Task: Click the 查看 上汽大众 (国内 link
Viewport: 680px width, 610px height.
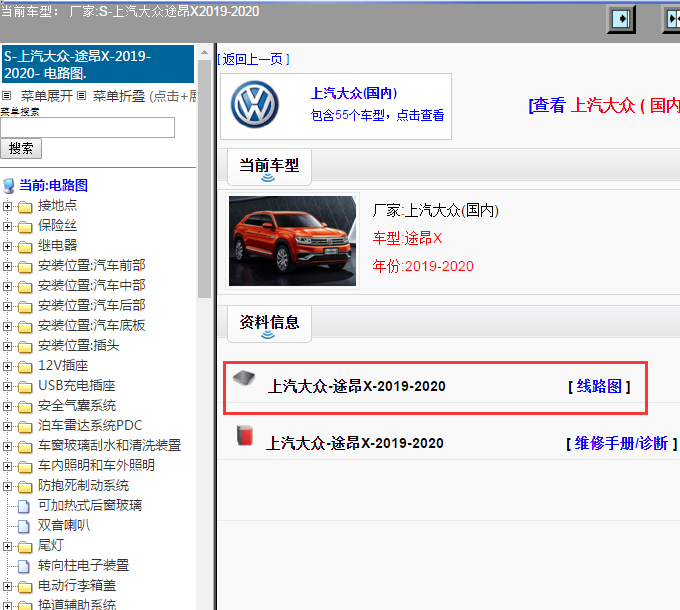Action: point(604,105)
